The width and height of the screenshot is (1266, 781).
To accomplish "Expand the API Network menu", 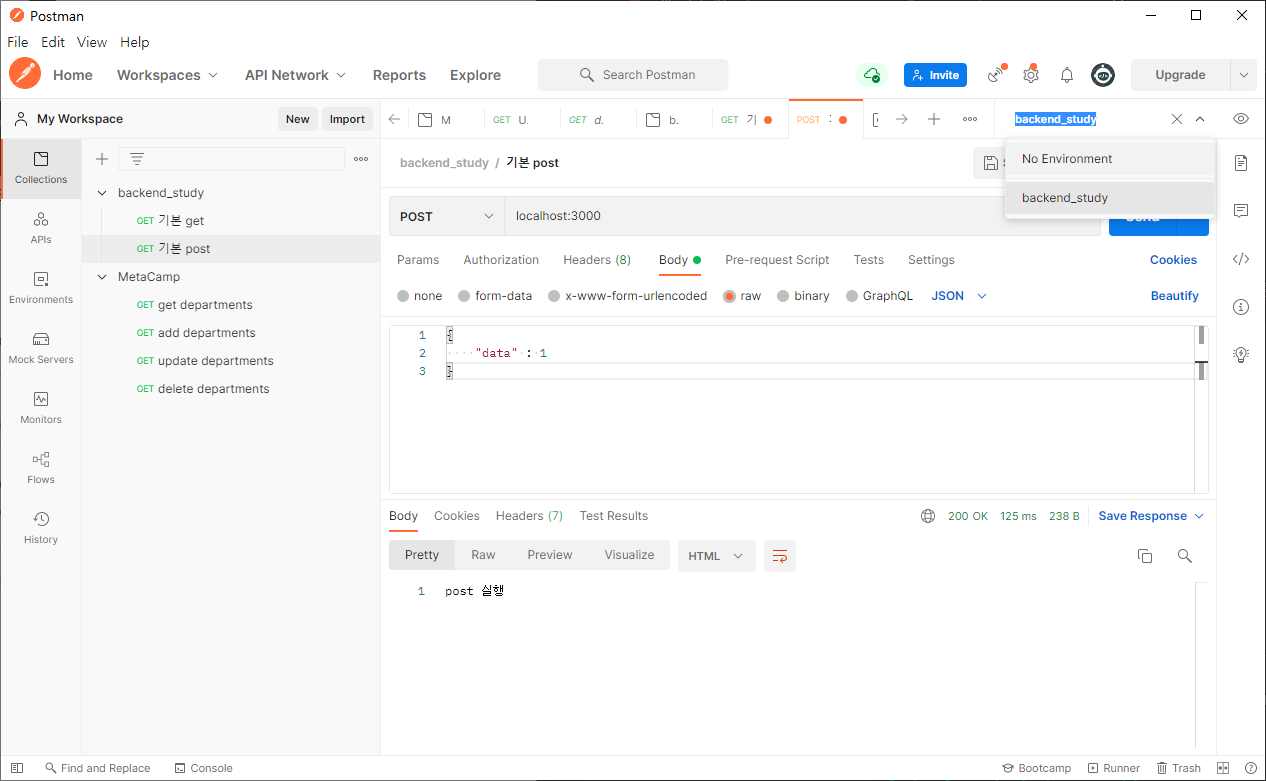I will coord(296,75).
